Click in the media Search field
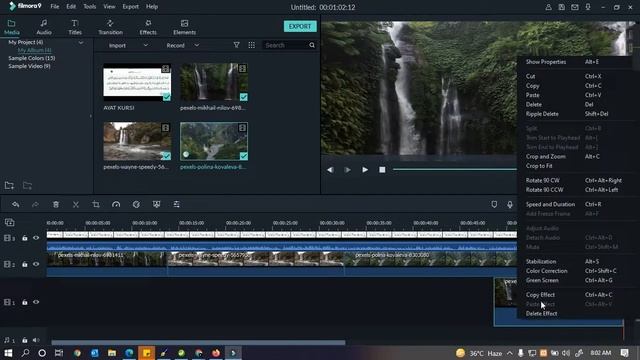This screenshot has height=360, width=640. (x=285, y=45)
